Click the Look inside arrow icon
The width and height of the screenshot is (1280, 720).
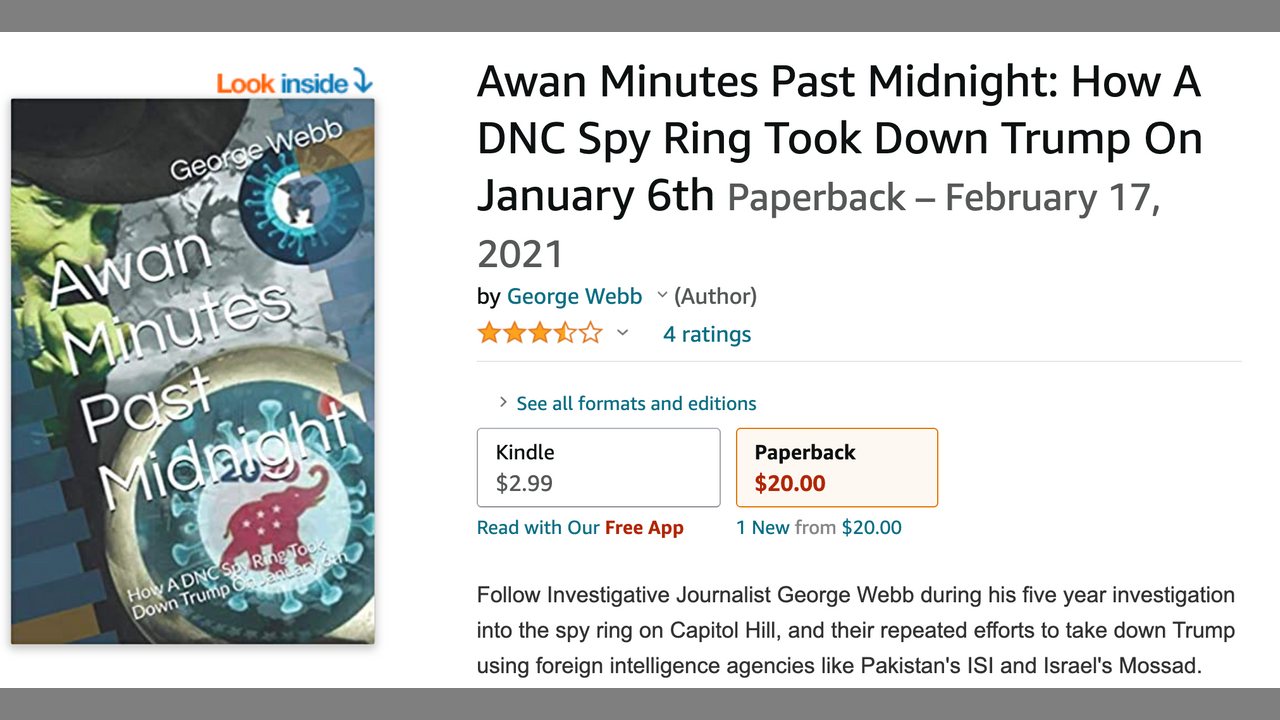[x=363, y=82]
